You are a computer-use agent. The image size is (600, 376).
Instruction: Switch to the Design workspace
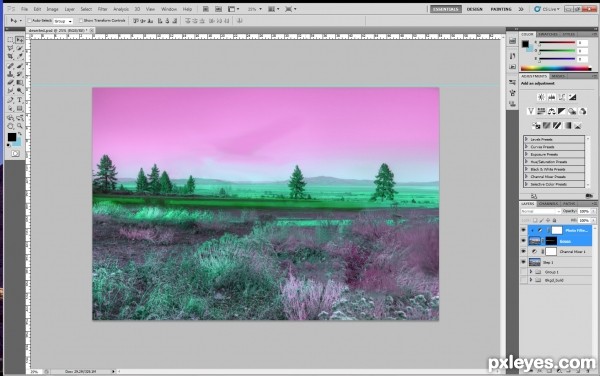pyautogui.click(x=474, y=9)
